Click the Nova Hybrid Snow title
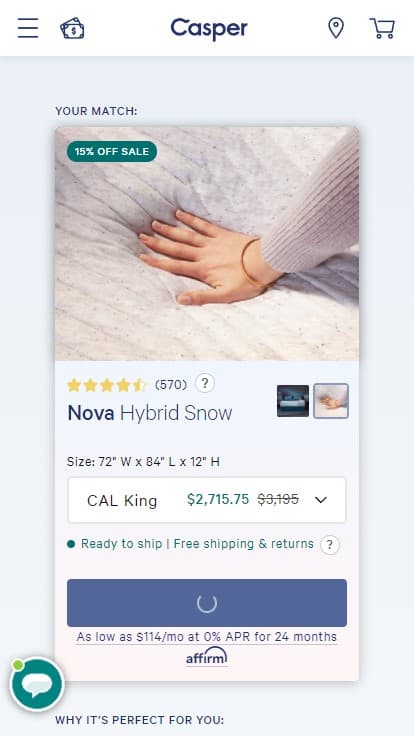Screen dimensions: 414x736 point(150,413)
